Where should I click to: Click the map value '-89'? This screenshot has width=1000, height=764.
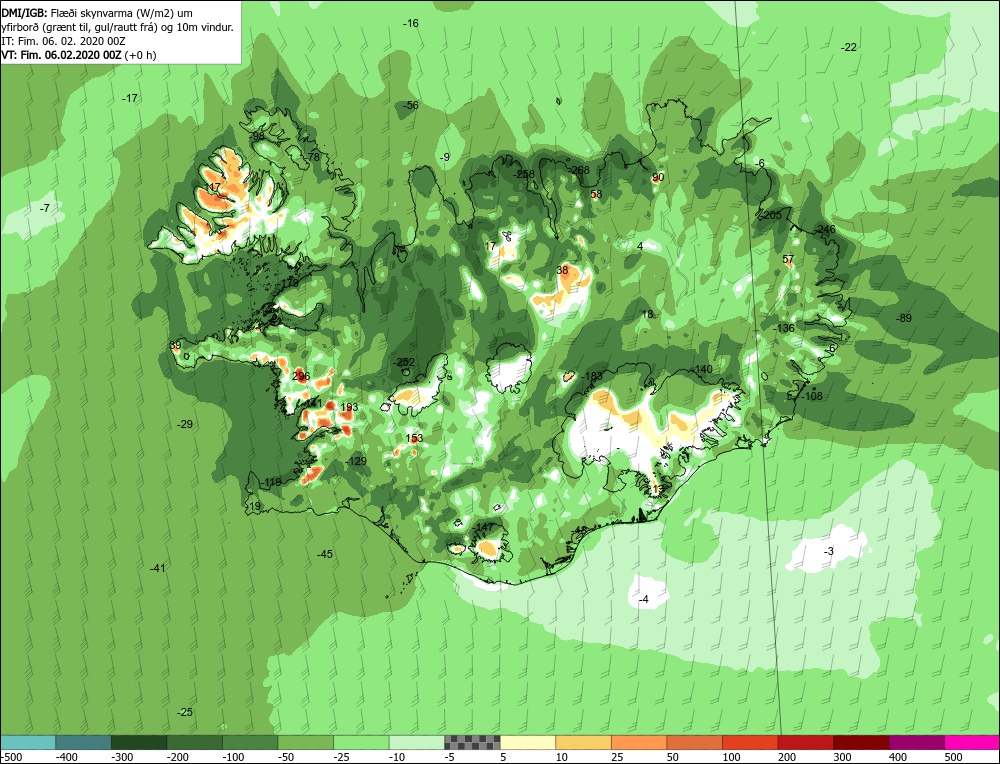coord(904,318)
